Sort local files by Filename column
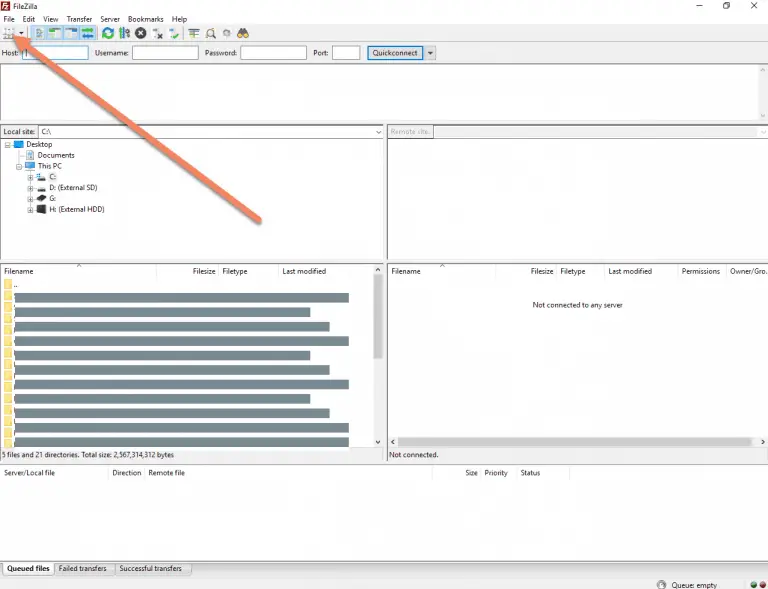The width and height of the screenshot is (768, 589). (x=78, y=271)
